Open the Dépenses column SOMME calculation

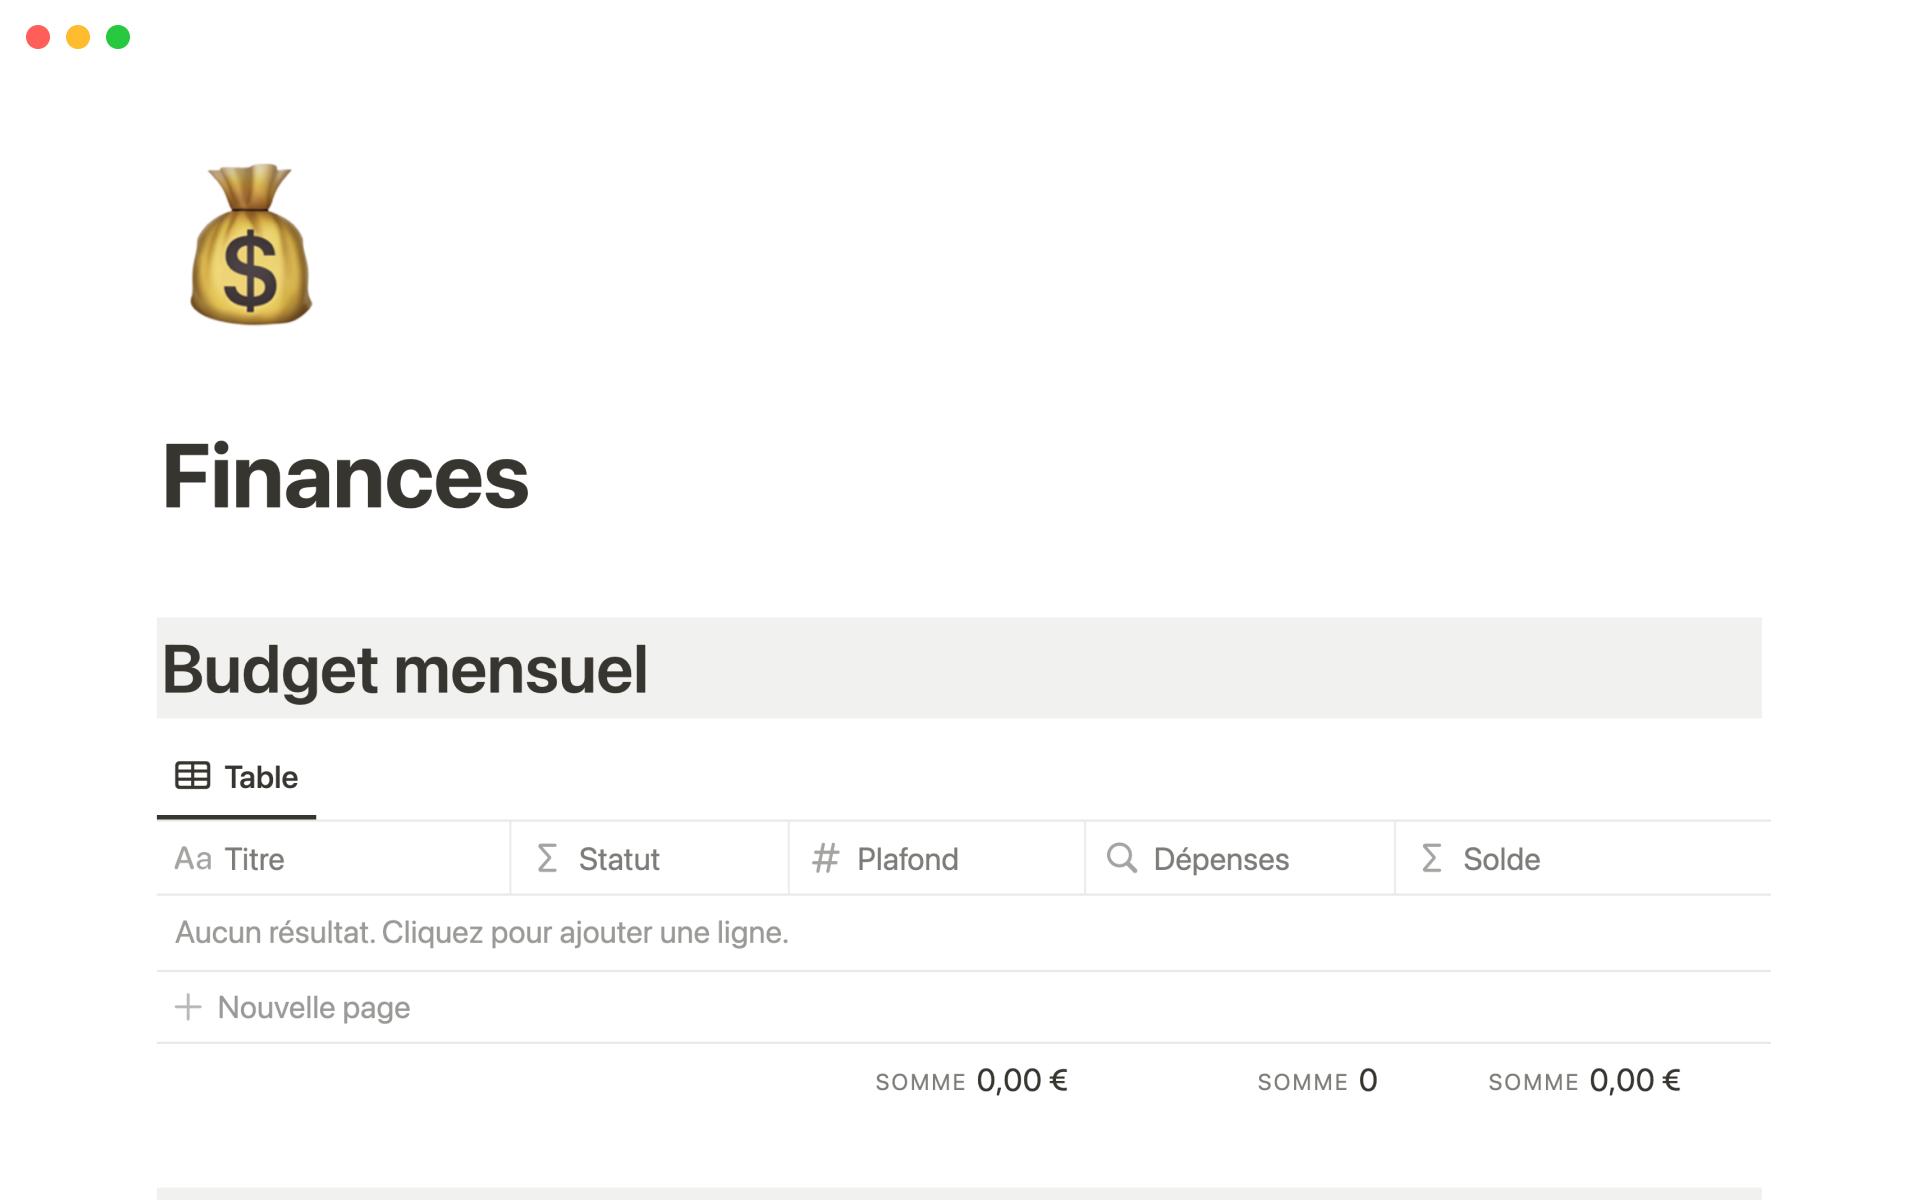tap(1316, 1081)
